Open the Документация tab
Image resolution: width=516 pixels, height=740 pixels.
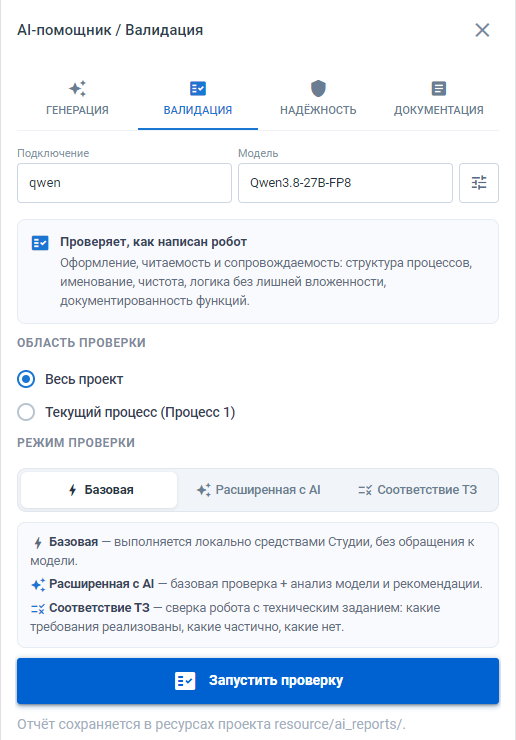coord(439,99)
